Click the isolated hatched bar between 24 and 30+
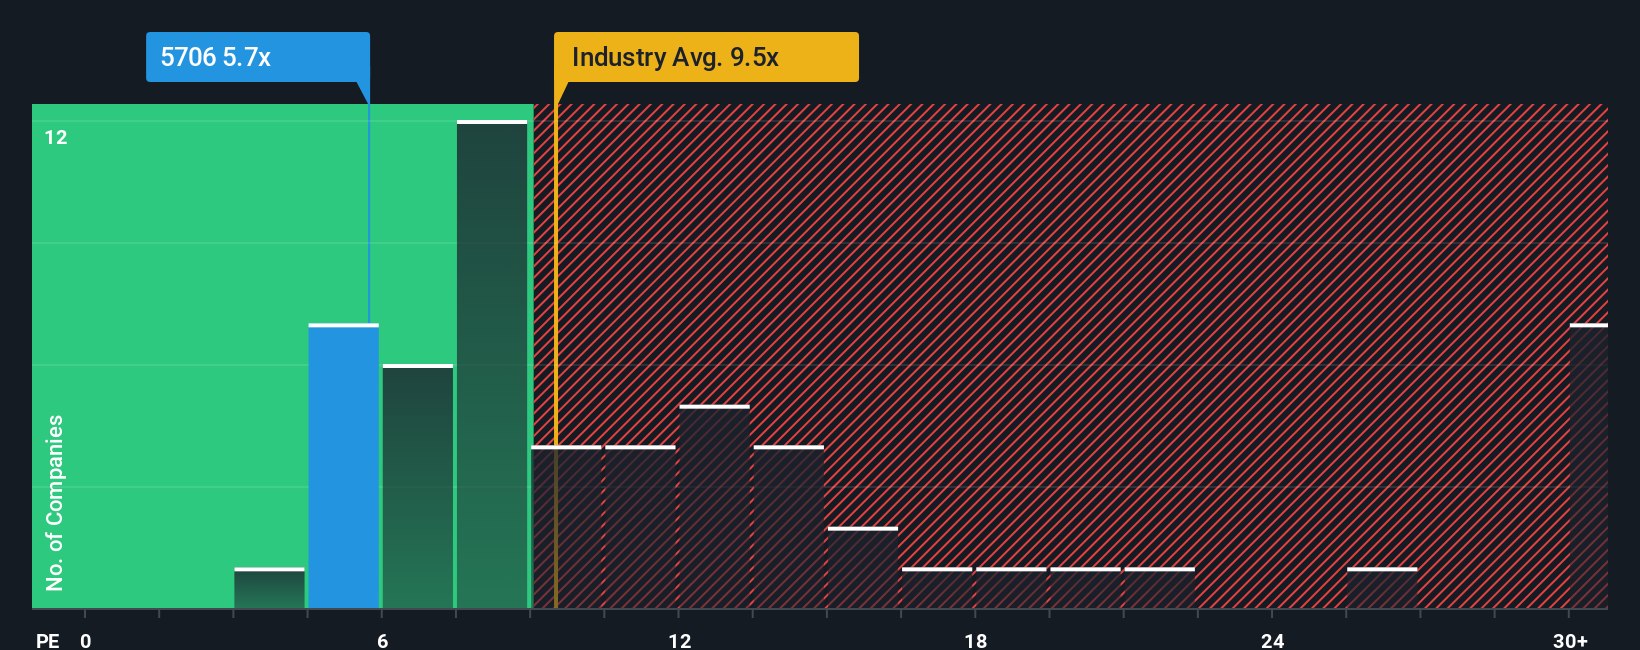The image size is (1640, 650). click(1382, 588)
